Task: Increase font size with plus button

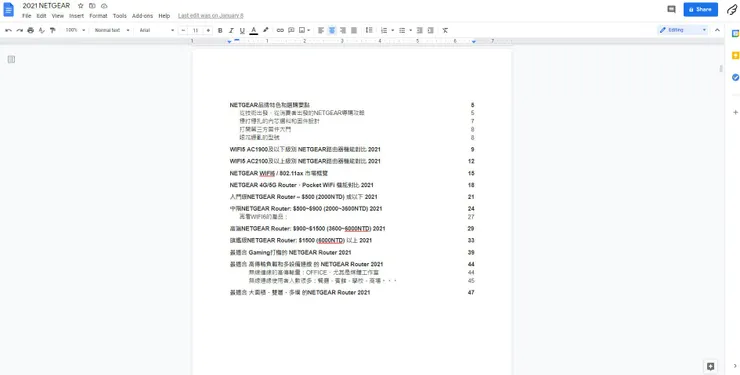Action: [x=208, y=30]
